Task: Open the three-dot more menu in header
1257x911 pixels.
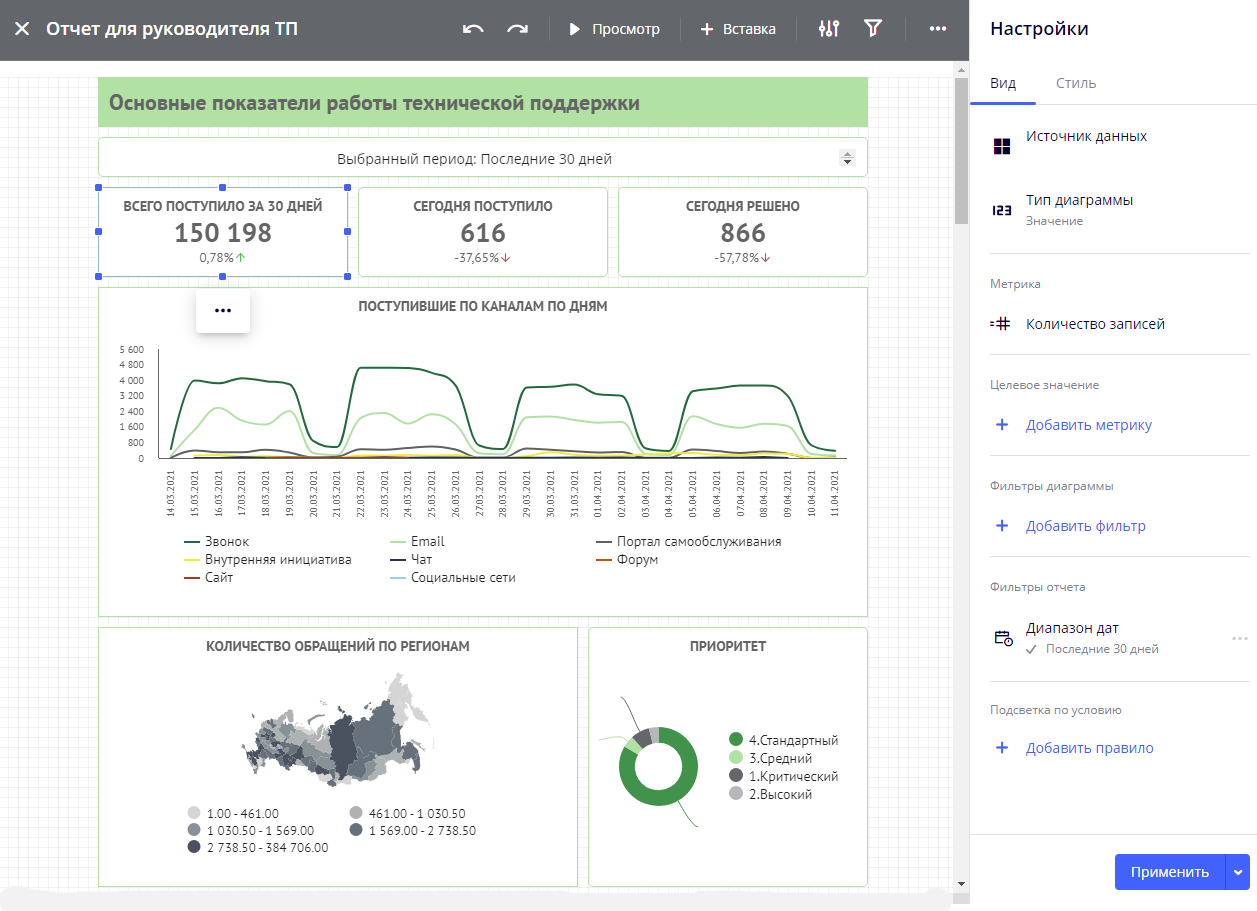Action: [937, 29]
